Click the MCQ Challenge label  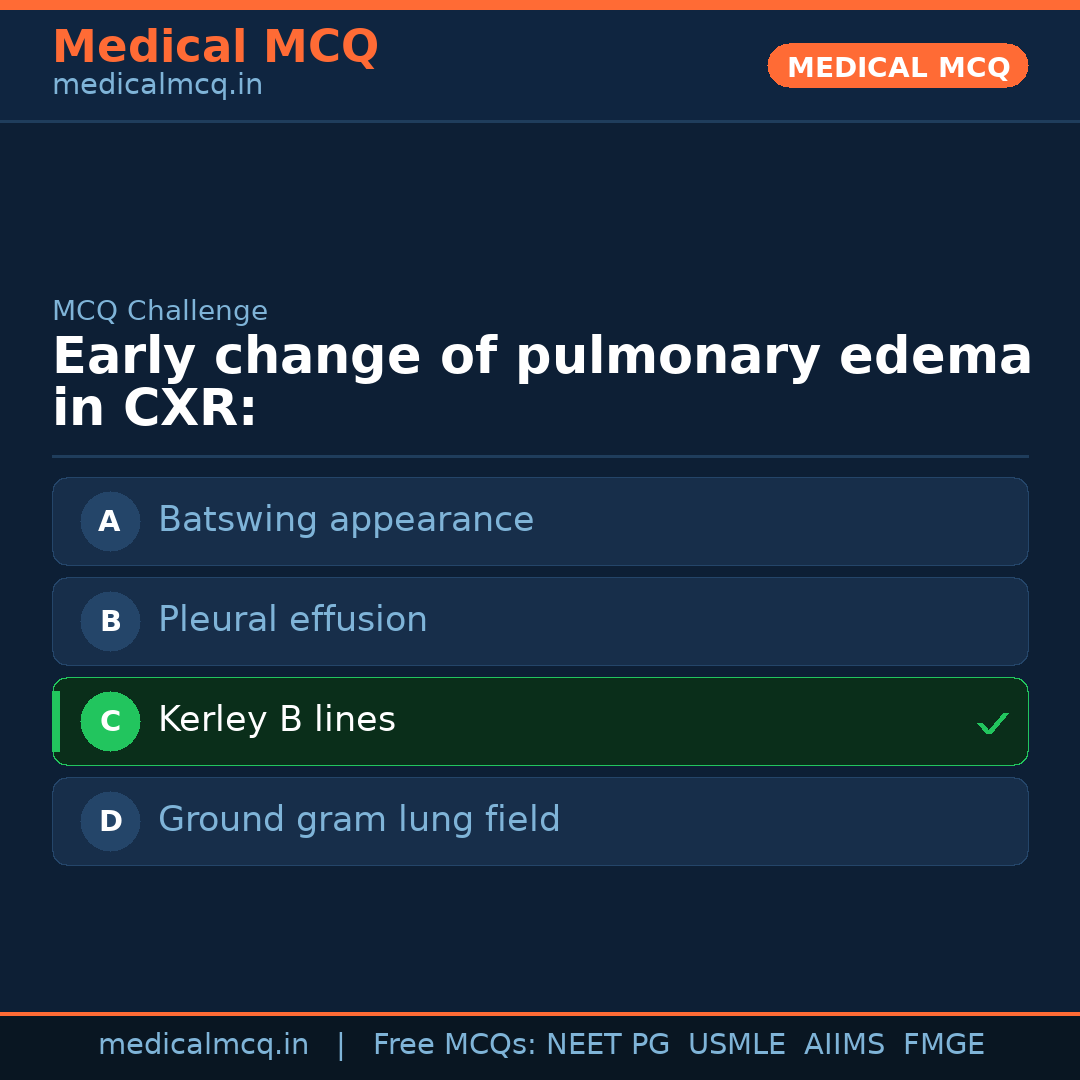160,311
